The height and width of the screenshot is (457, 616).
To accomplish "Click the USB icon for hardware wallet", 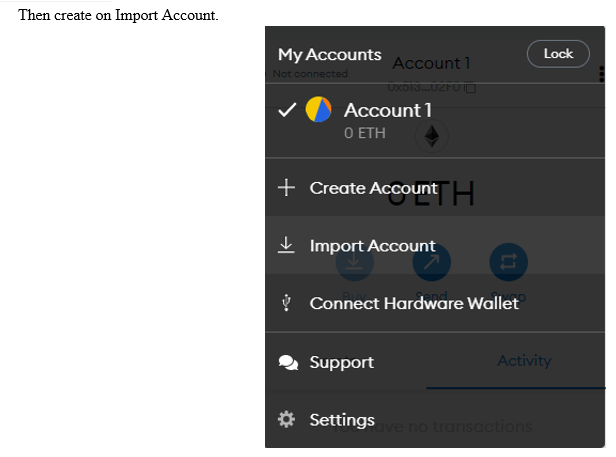I will 286,303.
